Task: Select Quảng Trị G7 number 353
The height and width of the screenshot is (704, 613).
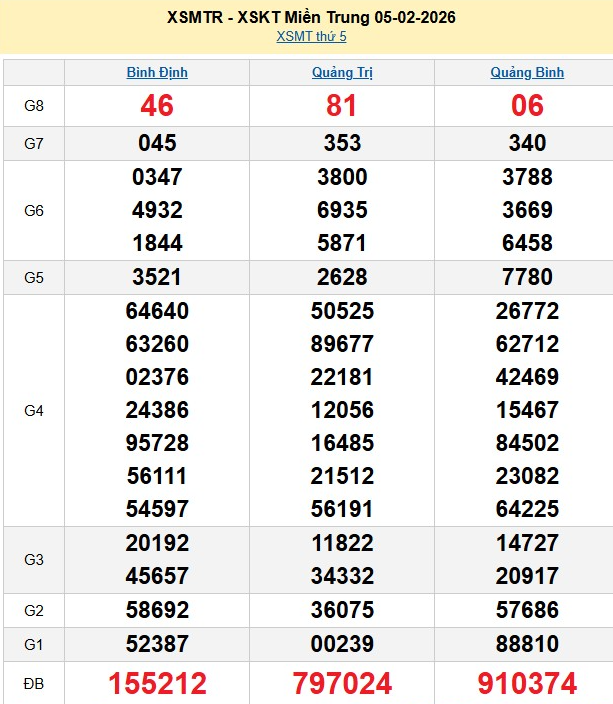Action: pyautogui.click(x=342, y=143)
